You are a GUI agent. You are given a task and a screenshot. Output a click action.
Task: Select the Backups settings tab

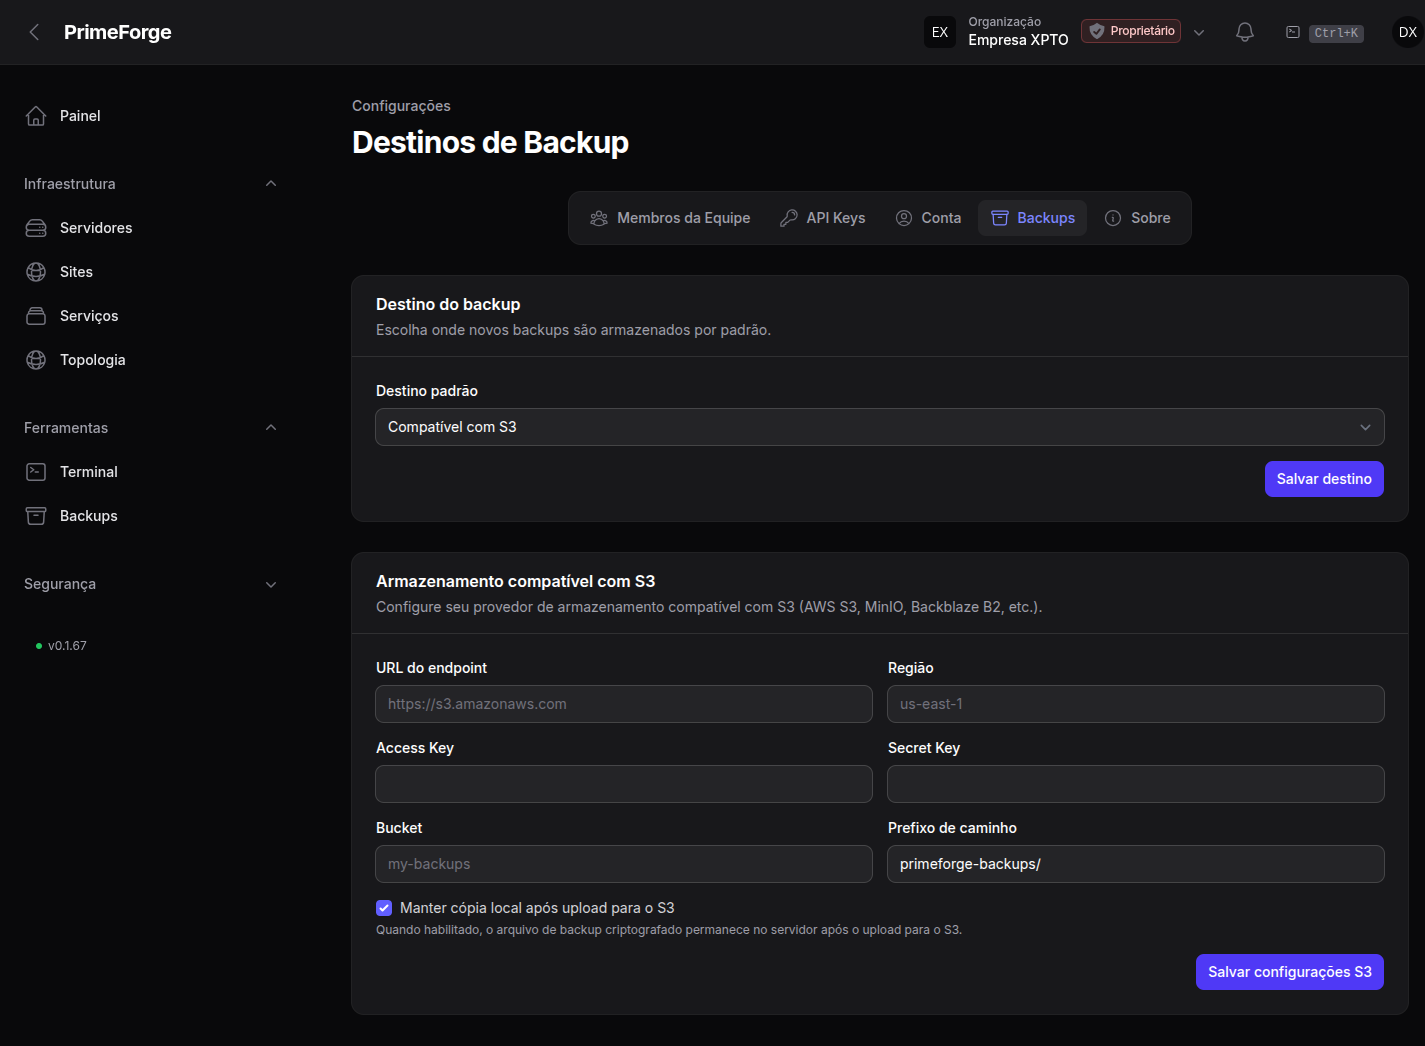[x=1033, y=218]
